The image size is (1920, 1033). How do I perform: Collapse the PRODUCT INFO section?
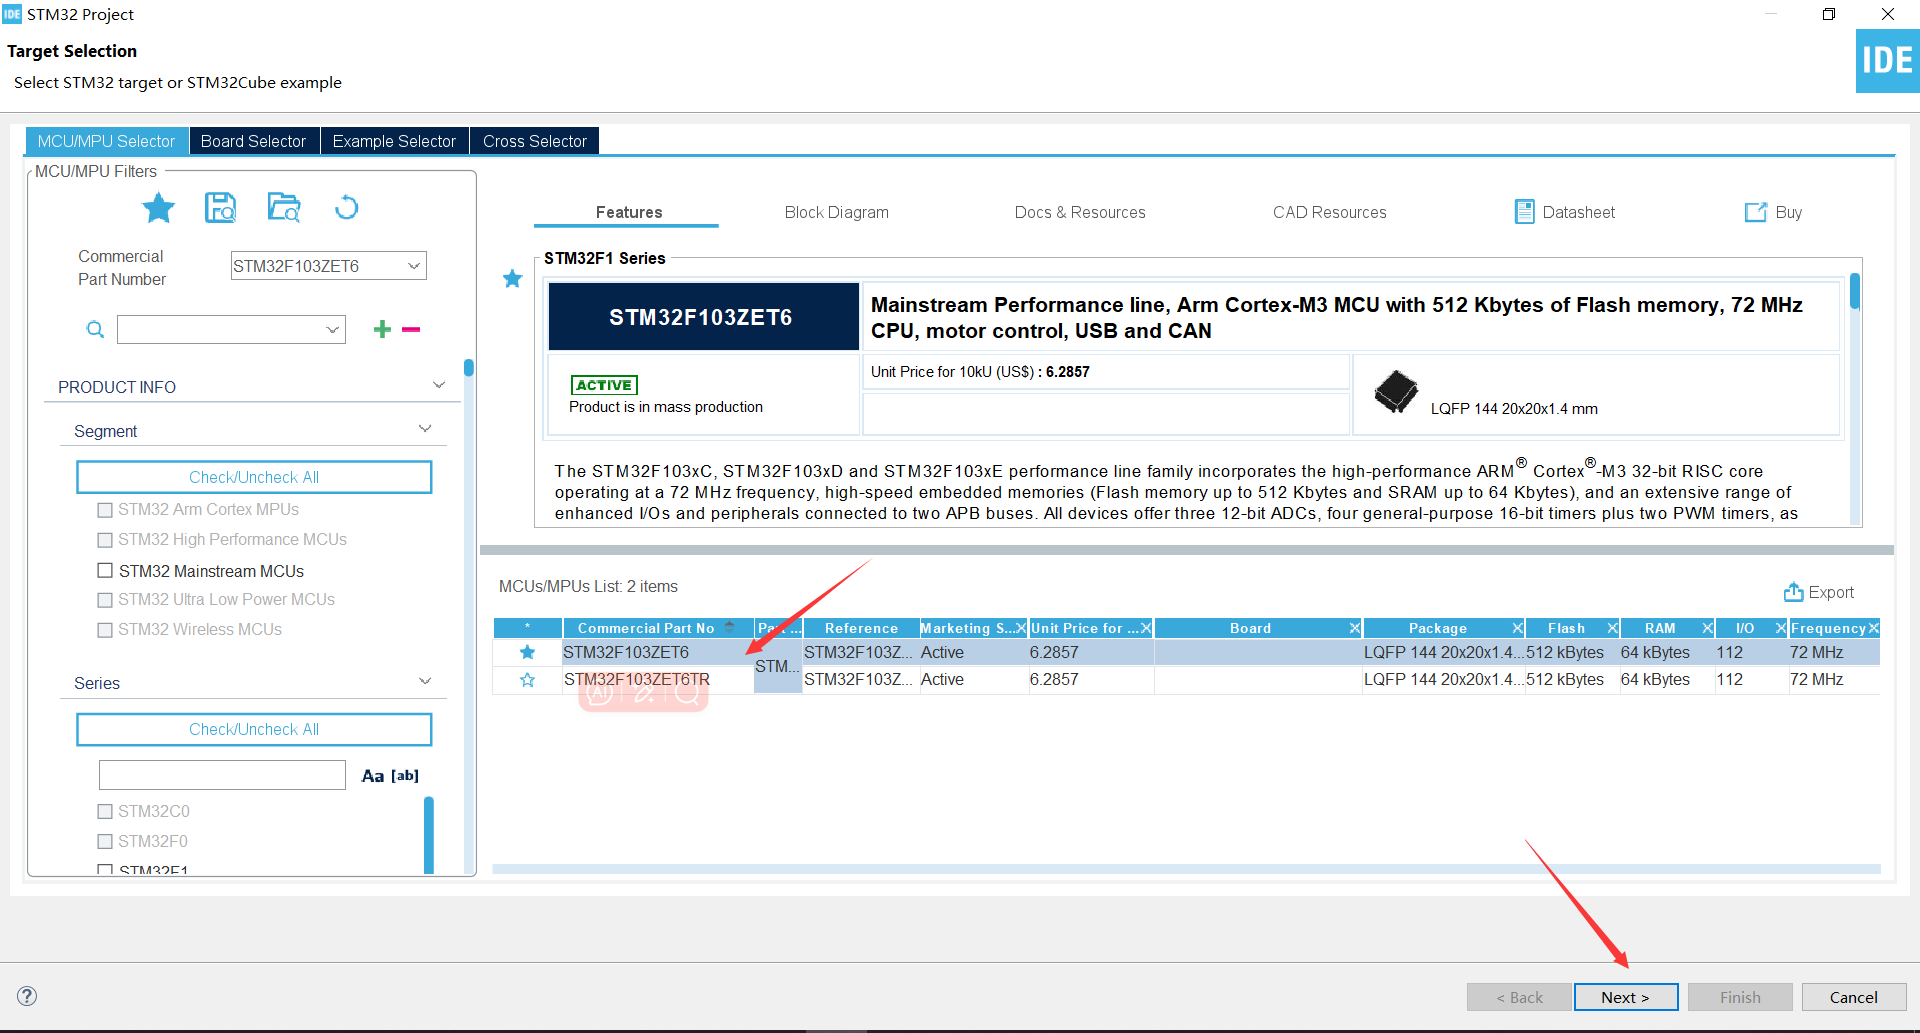(x=438, y=385)
